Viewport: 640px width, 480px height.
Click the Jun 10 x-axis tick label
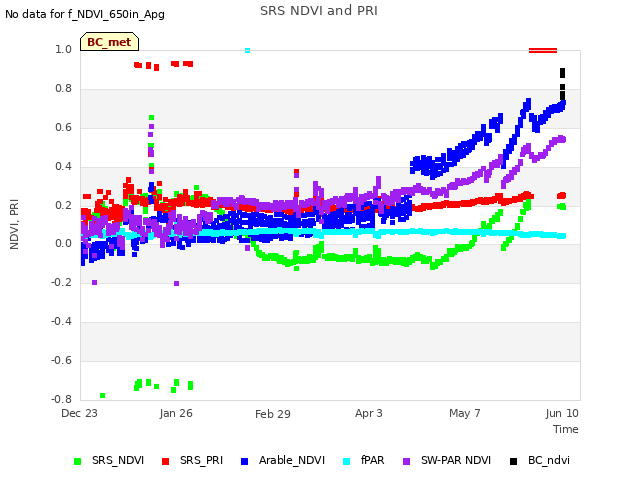pyautogui.click(x=562, y=413)
